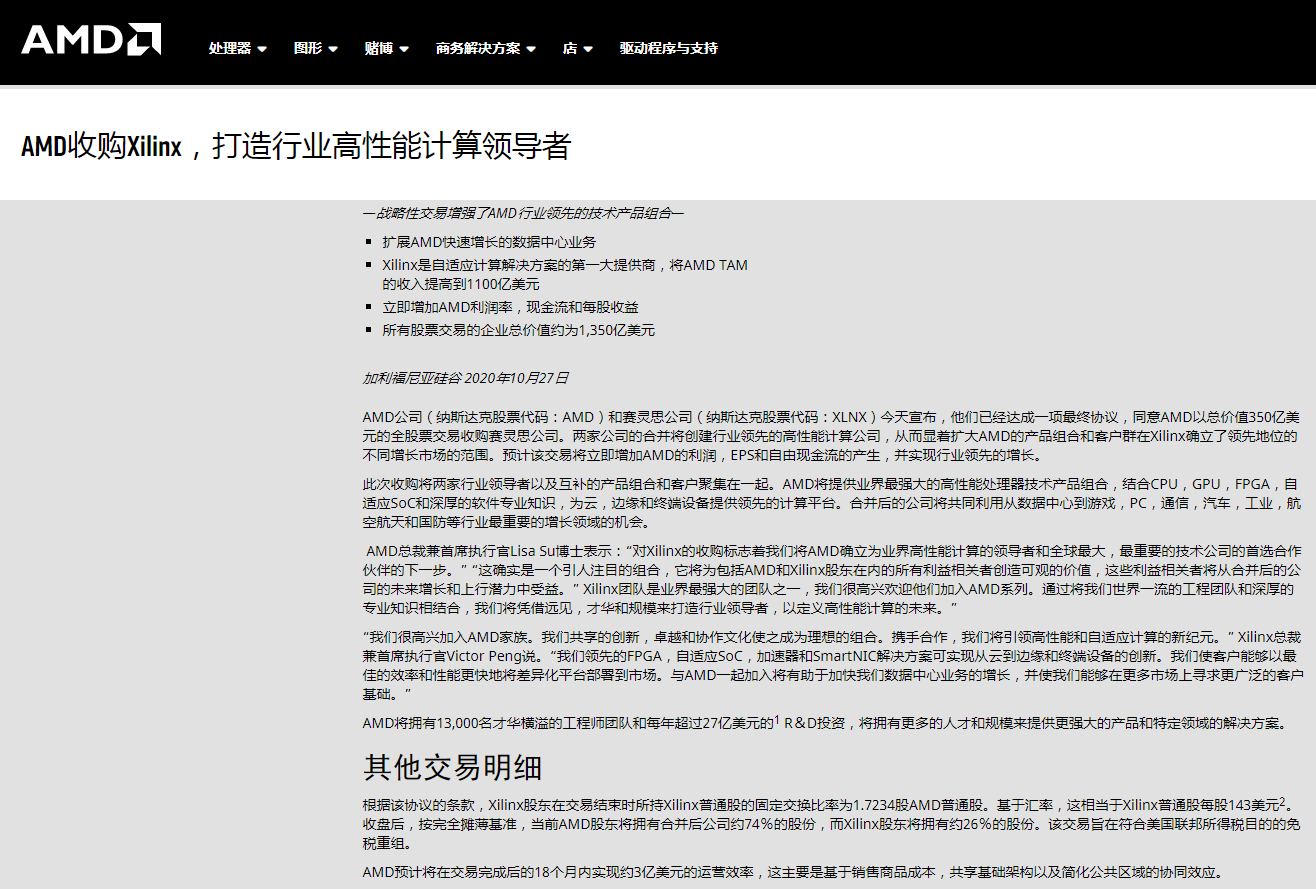Expand the dropdown arrow beside 图形
This screenshot has height=889, width=1316.
(333, 49)
